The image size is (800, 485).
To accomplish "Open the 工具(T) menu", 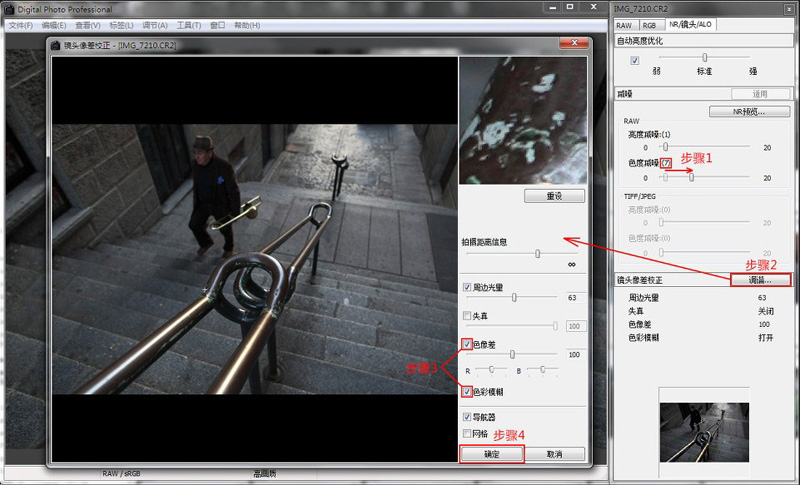I will tap(189, 25).
